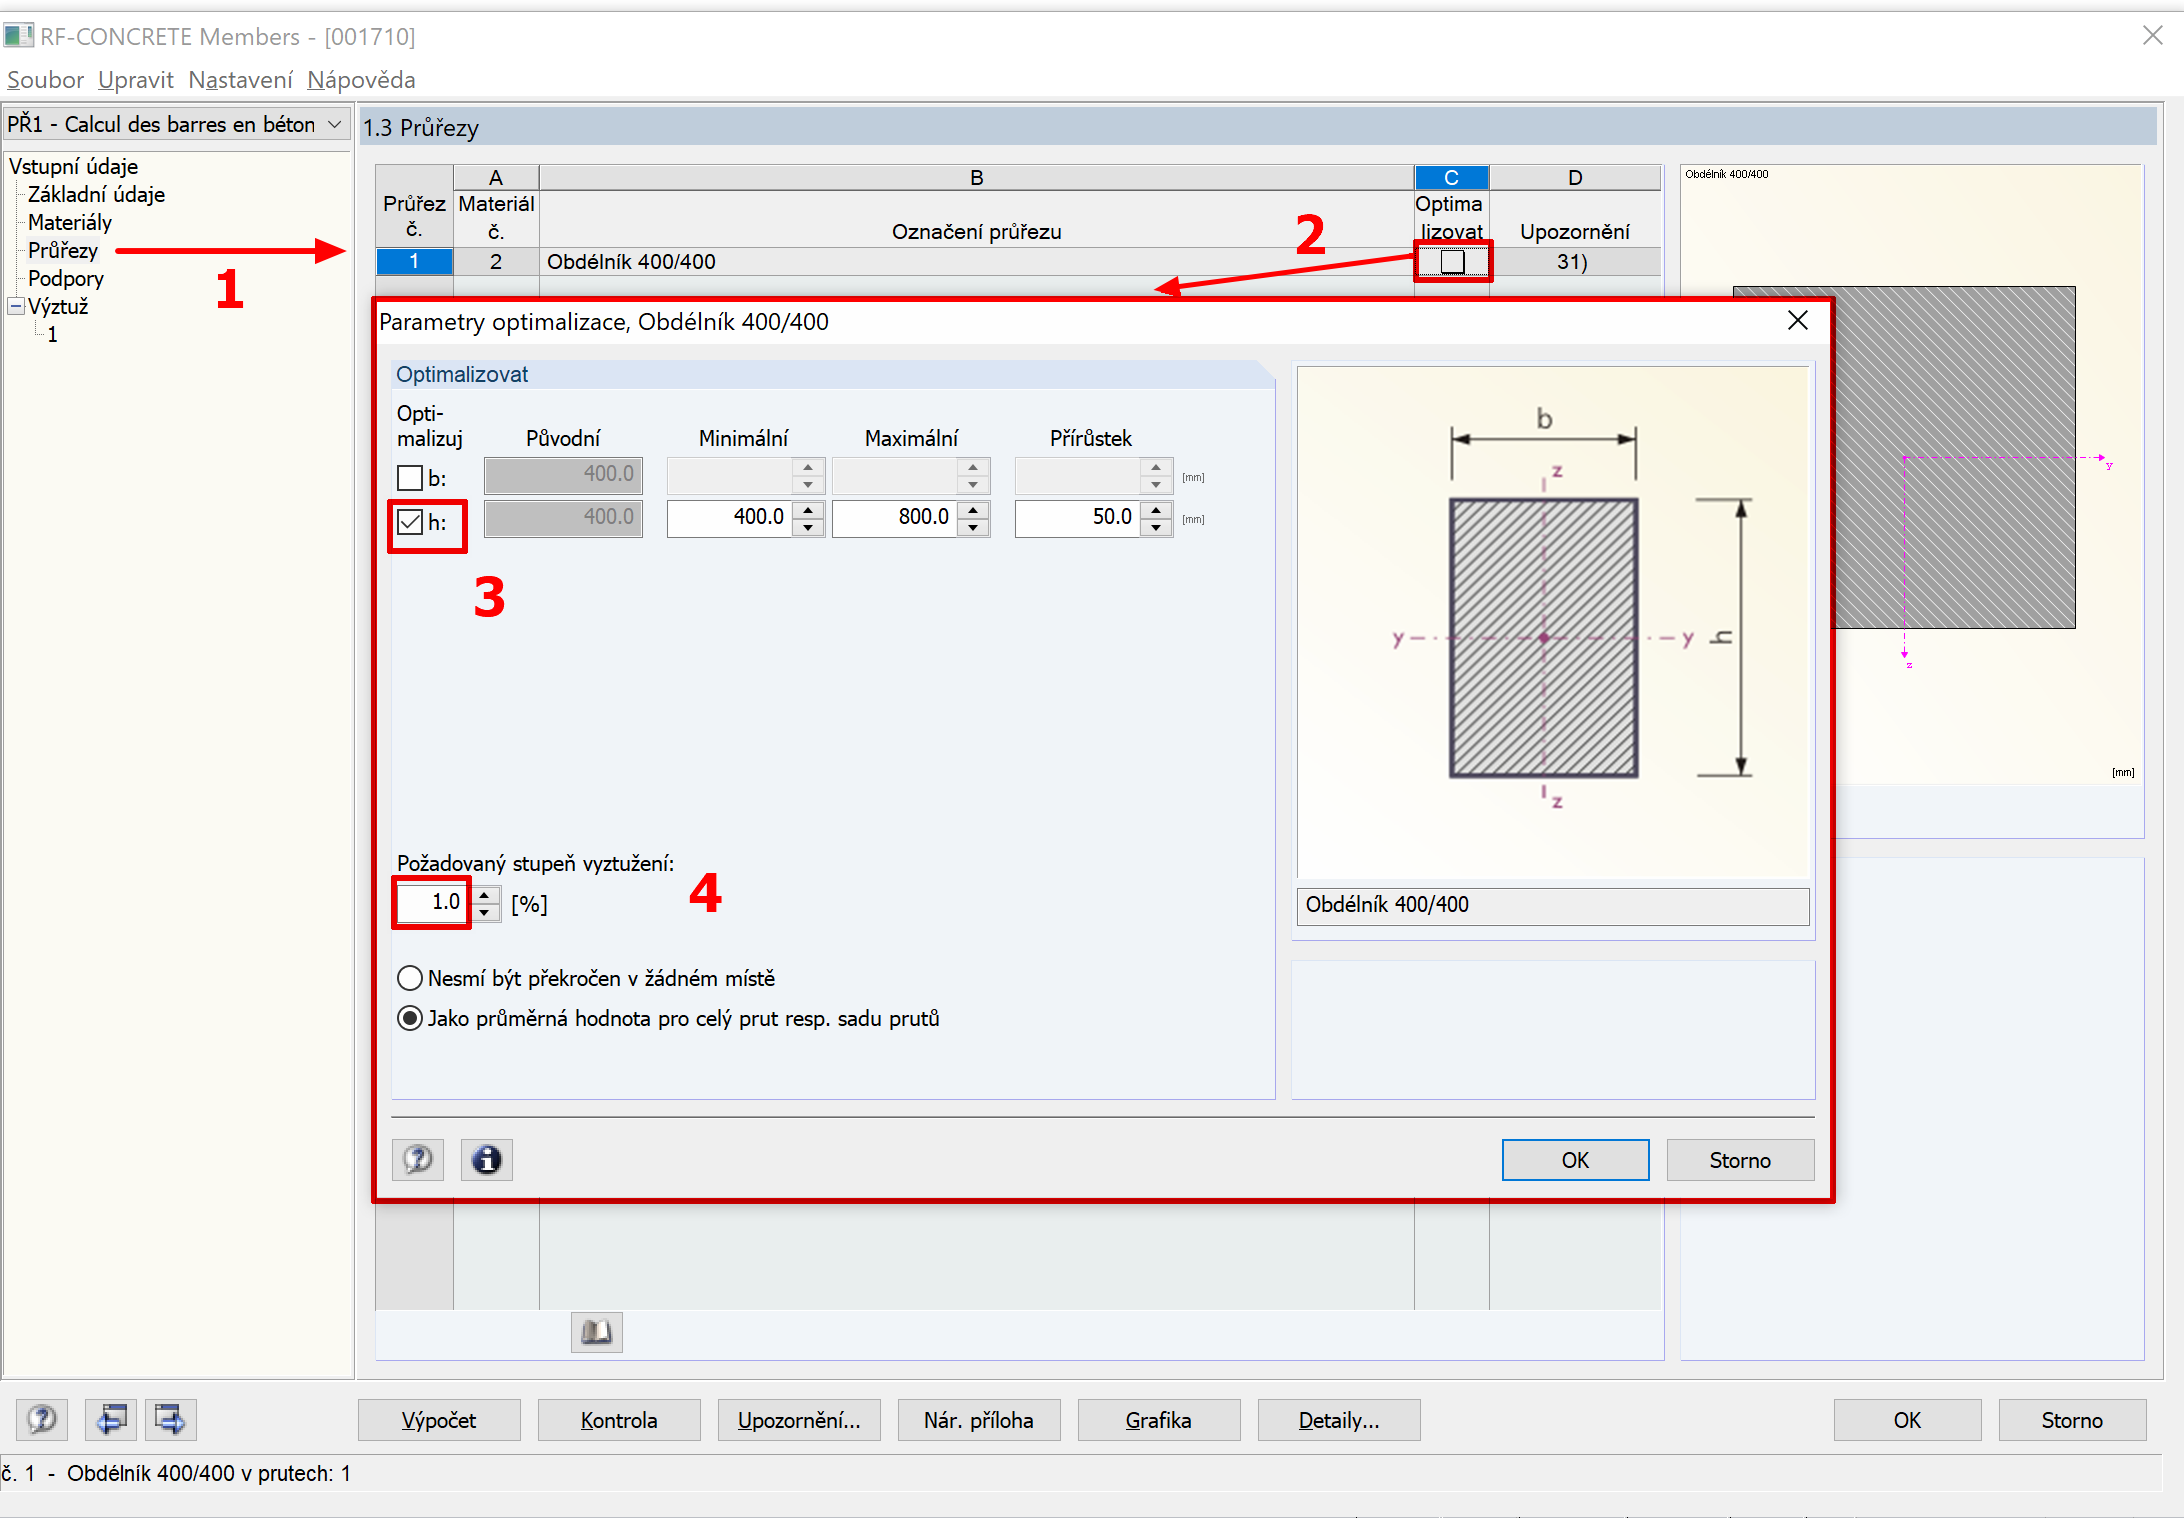Click the Minimální h input field
2184x1518 pixels.
(x=730, y=517)
